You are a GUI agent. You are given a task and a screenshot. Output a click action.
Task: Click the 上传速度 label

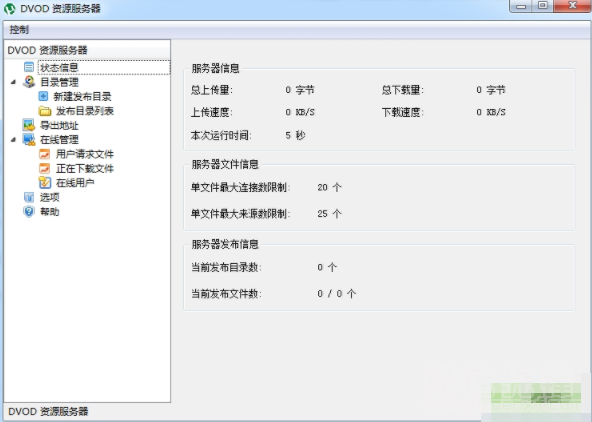pyautogui.click(x=212, y=112)
